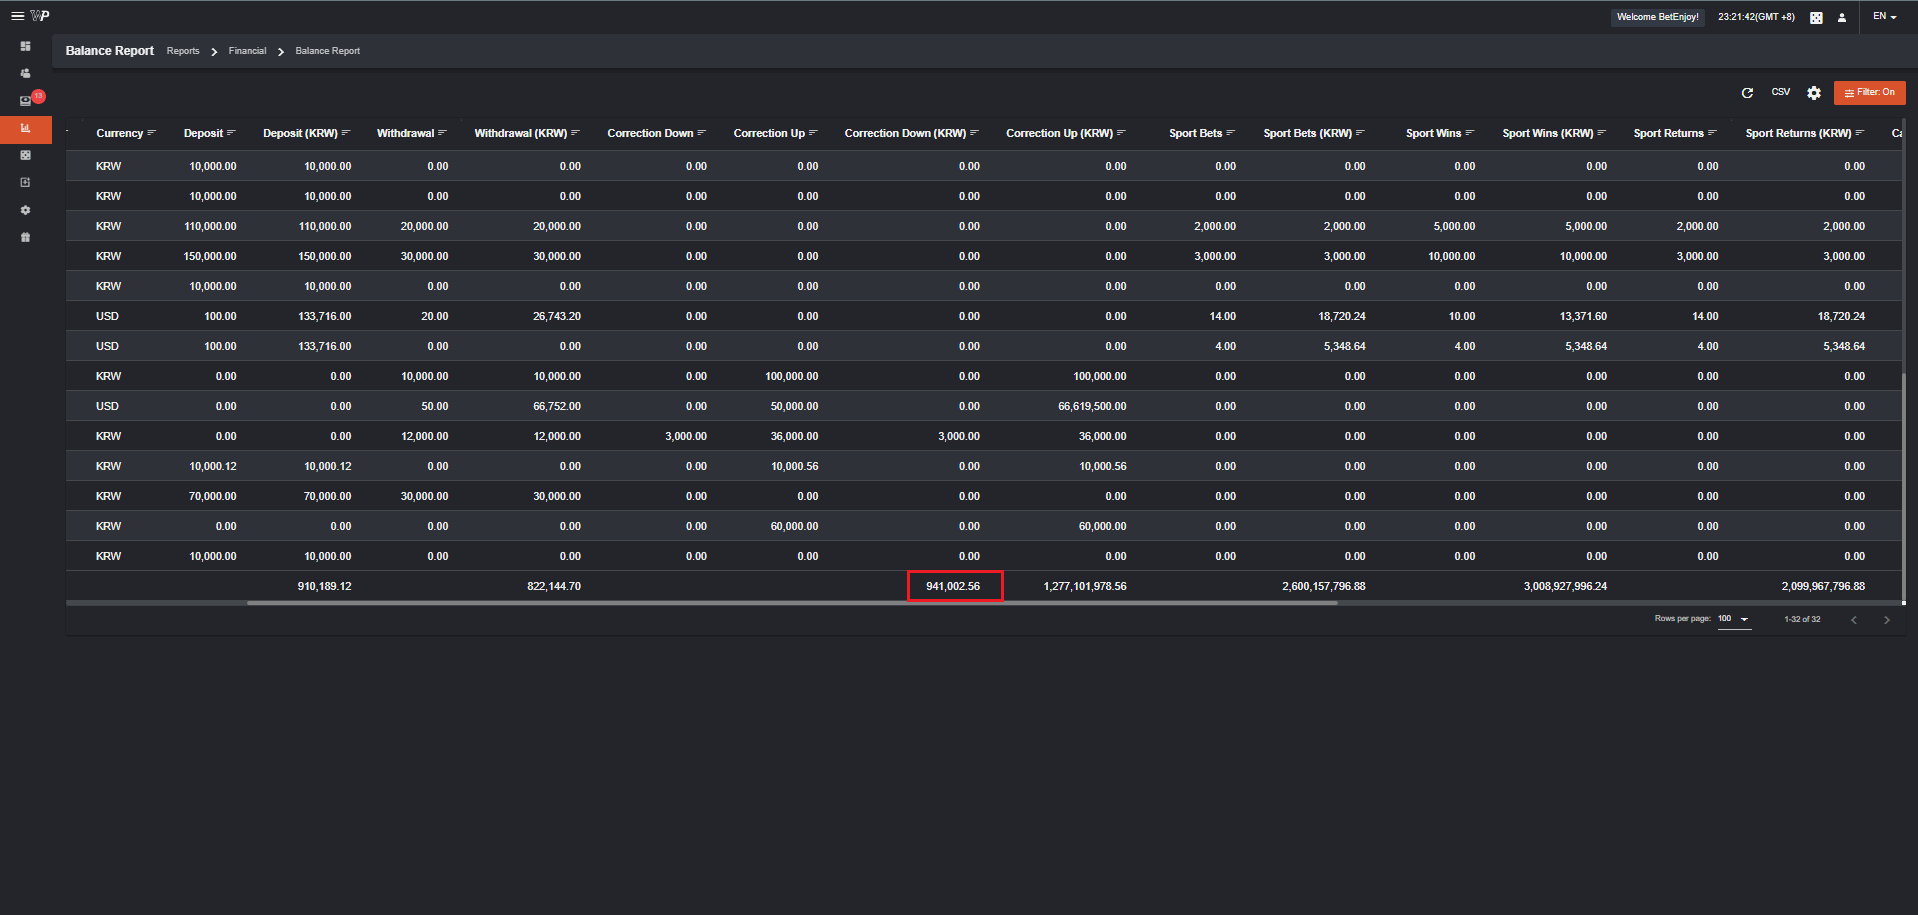Viewport: 1918px width, 915px height.
Task: Go to the next page arrow
Action: coord(1887,620)
